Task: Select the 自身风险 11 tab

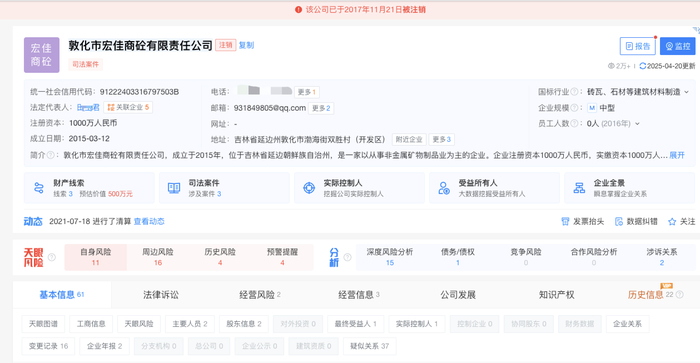Action: tap(96, 257)
